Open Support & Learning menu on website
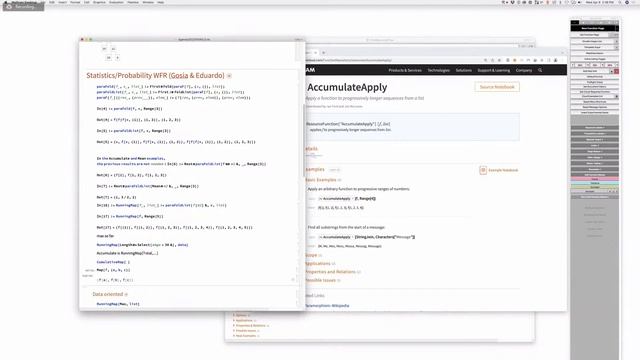 click(493, 70)
